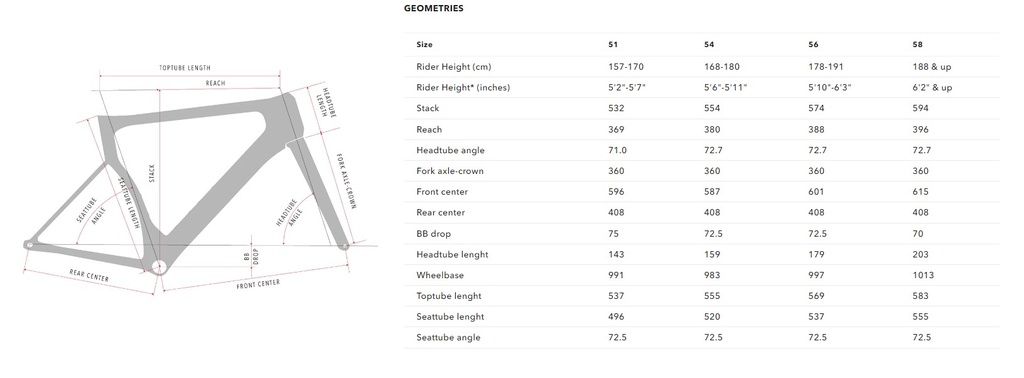
Task: Click the frame diagram head tube
Action: (x=295, y=116)
